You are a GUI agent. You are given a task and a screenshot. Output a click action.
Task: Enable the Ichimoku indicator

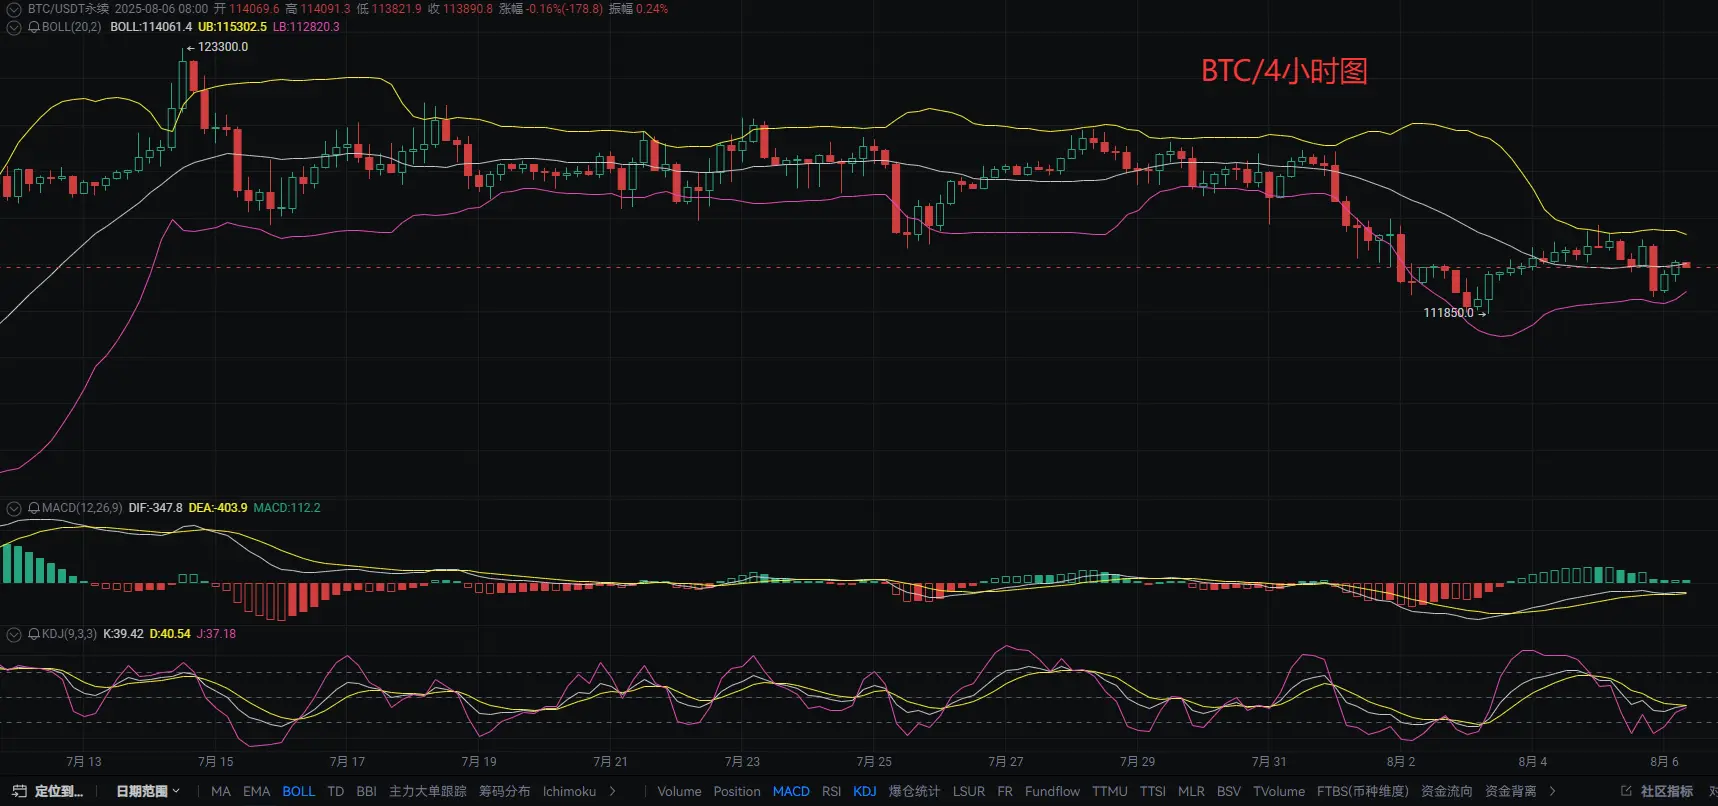click(570, 791)
